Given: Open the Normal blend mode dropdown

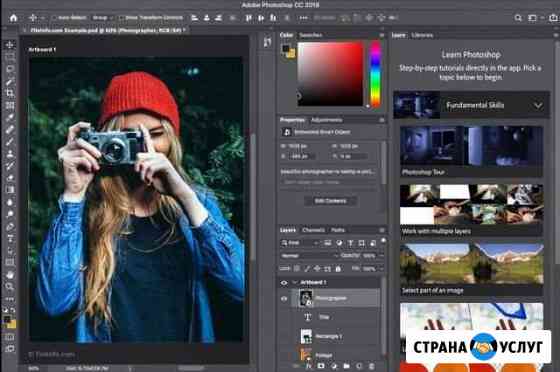Looking at the screenshot, I should [309, 256].
